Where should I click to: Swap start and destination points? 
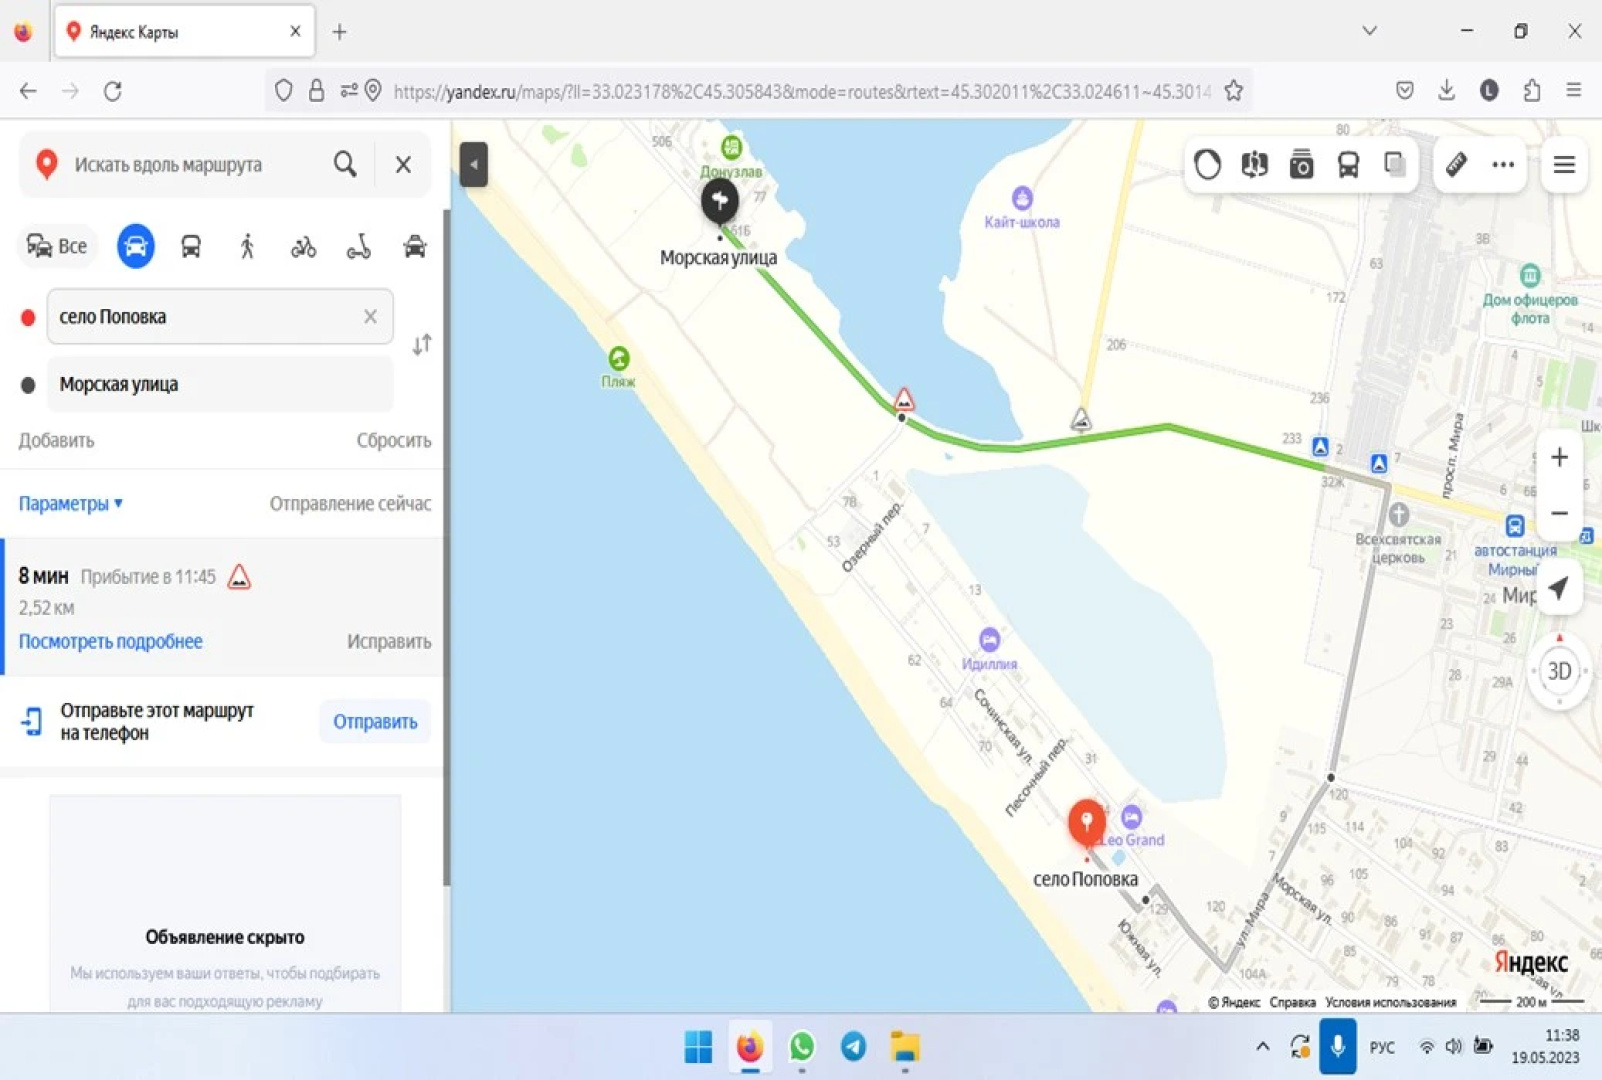pyautogui.click(x=422, y=345)
